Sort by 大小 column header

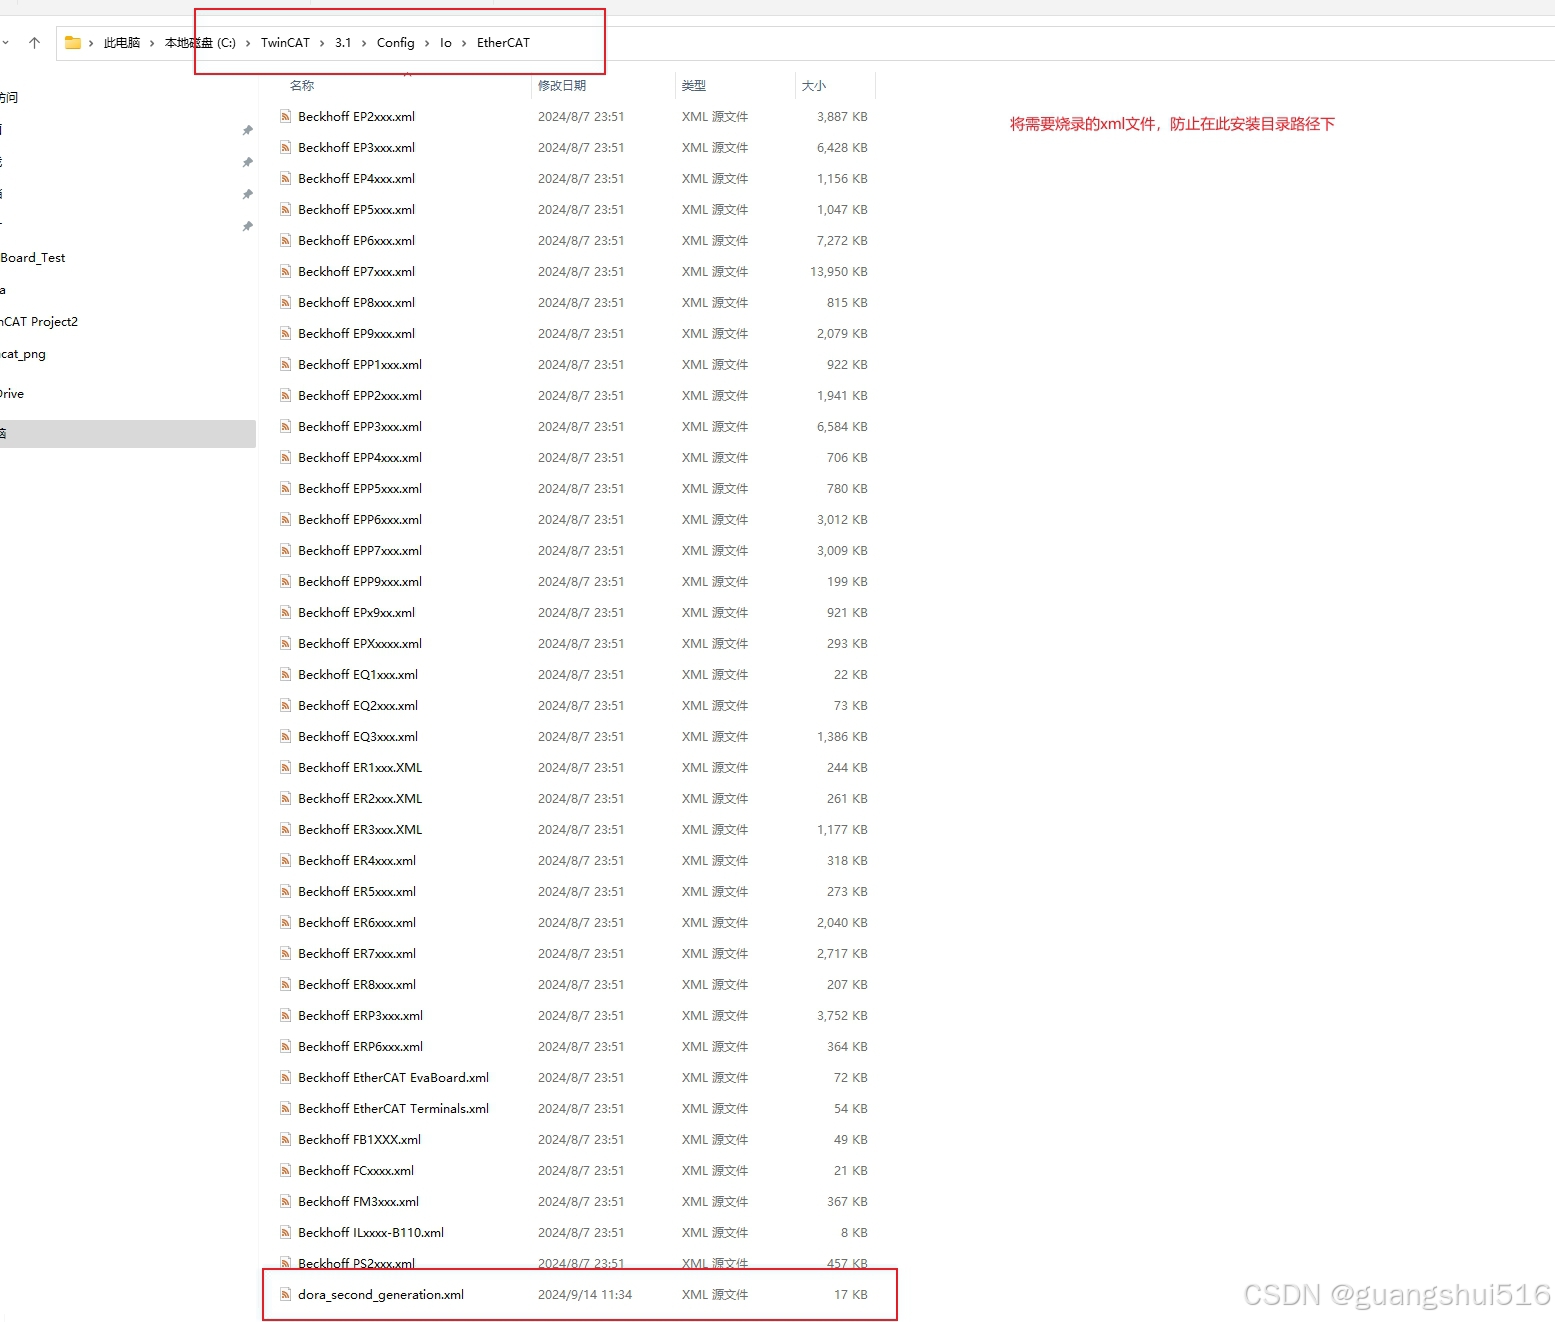pyautogui.click(x=814, y=86)
